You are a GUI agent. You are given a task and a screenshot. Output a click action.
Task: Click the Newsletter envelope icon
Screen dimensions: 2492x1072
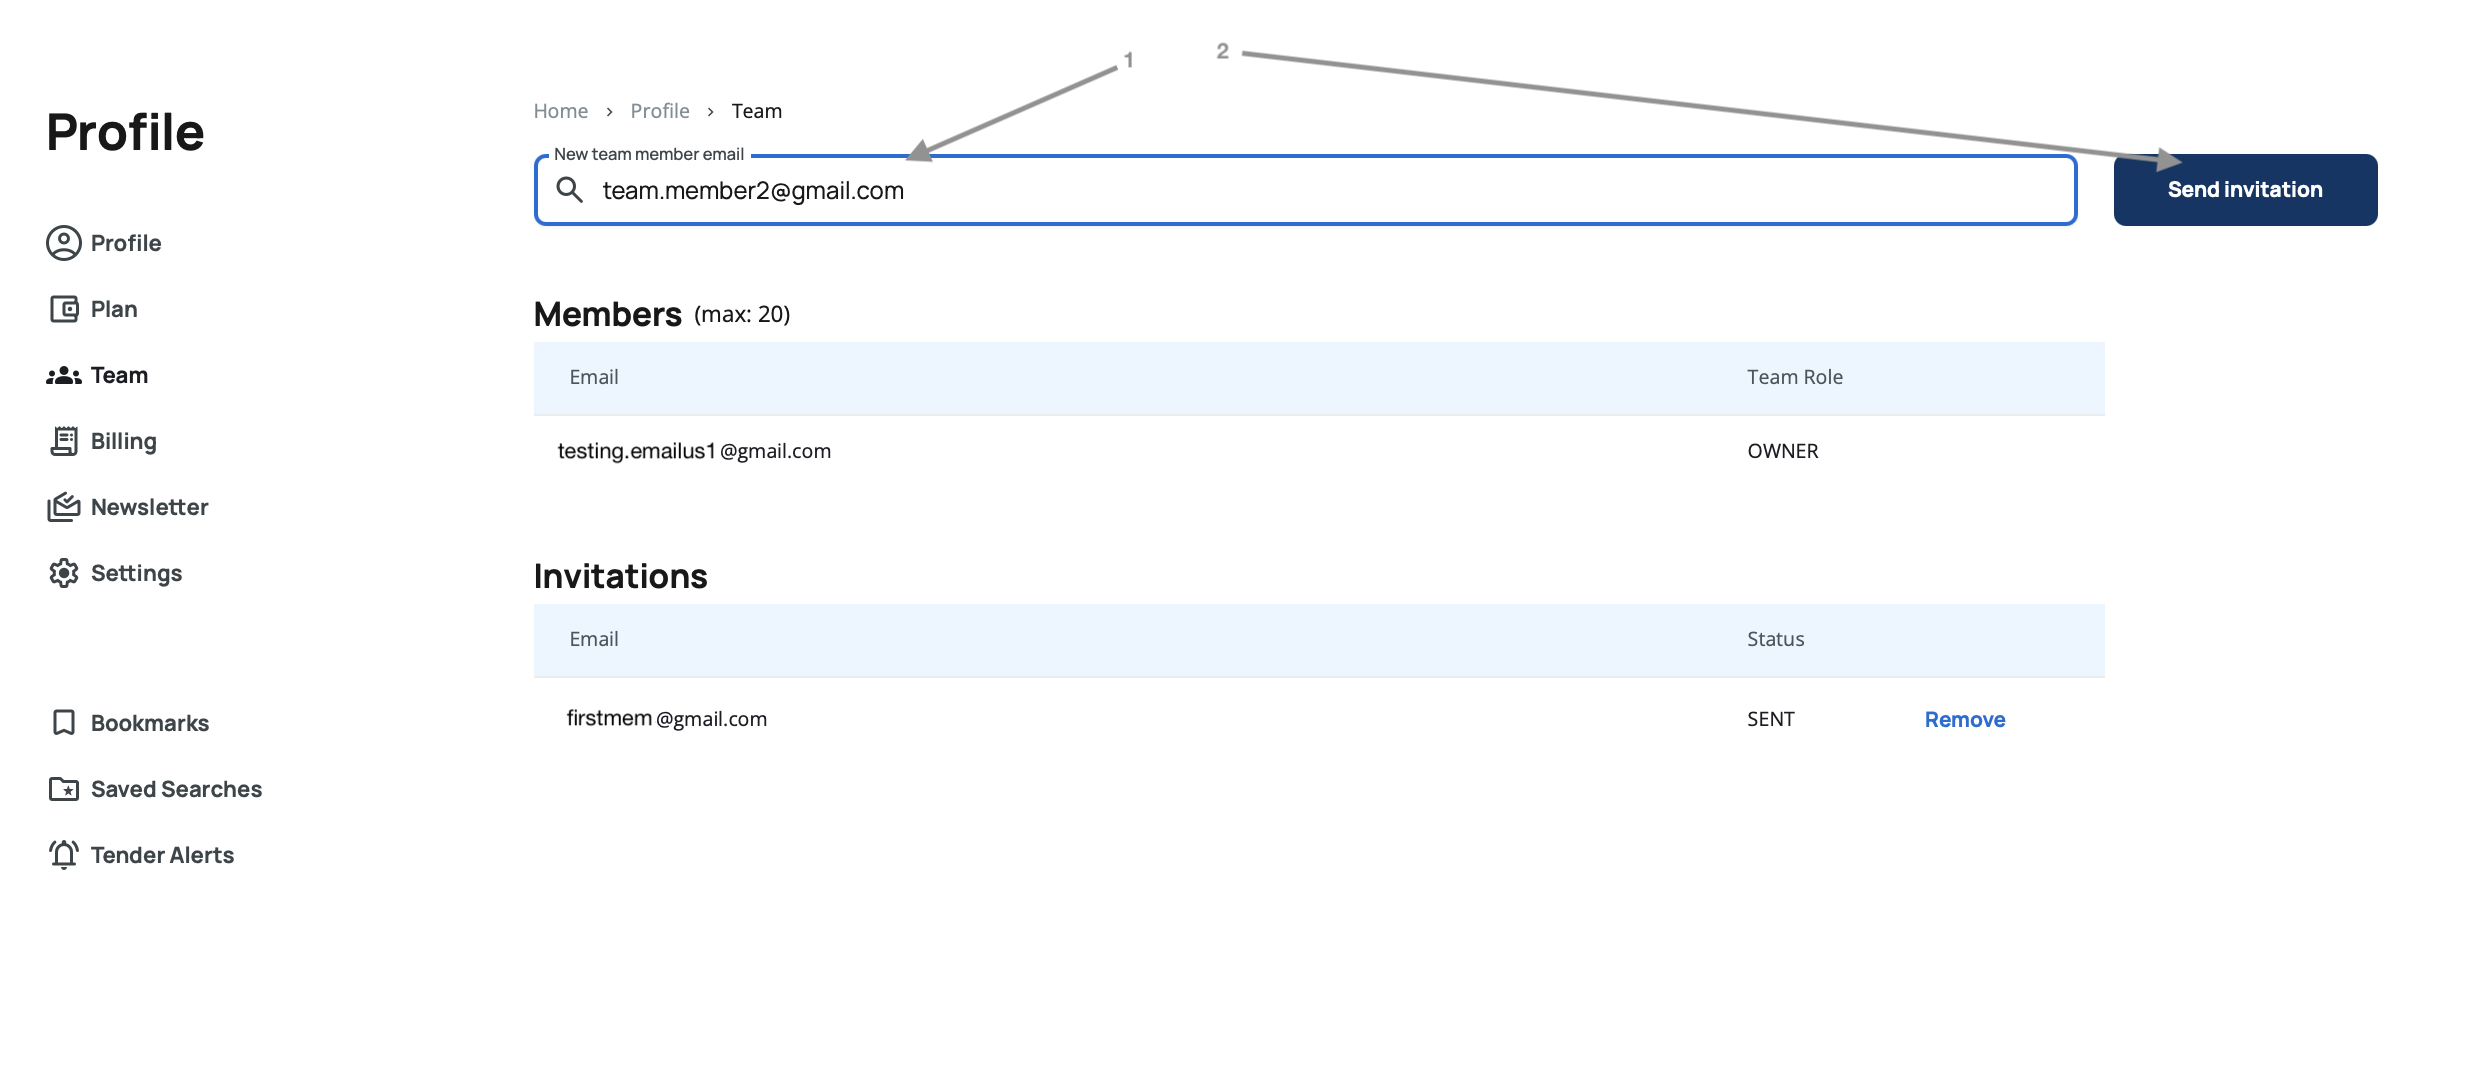tap(64, 507)
